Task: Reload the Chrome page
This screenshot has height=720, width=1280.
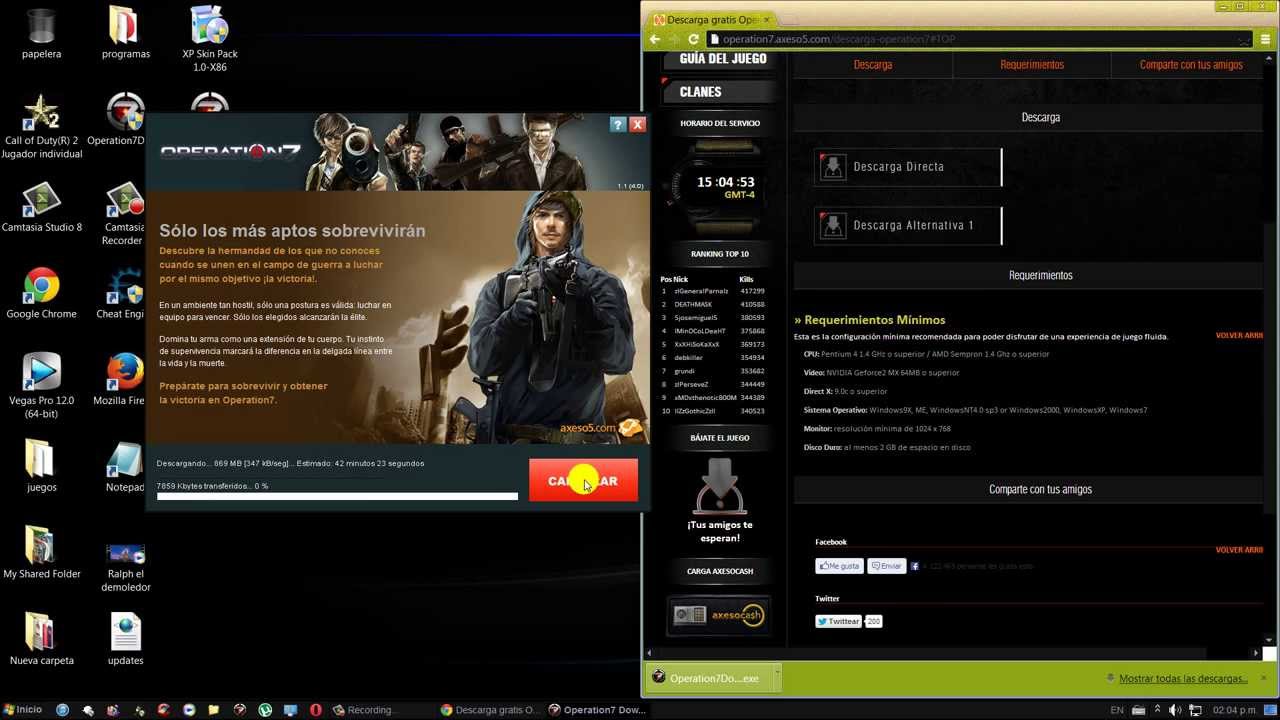Action: [x=695, y=40]
